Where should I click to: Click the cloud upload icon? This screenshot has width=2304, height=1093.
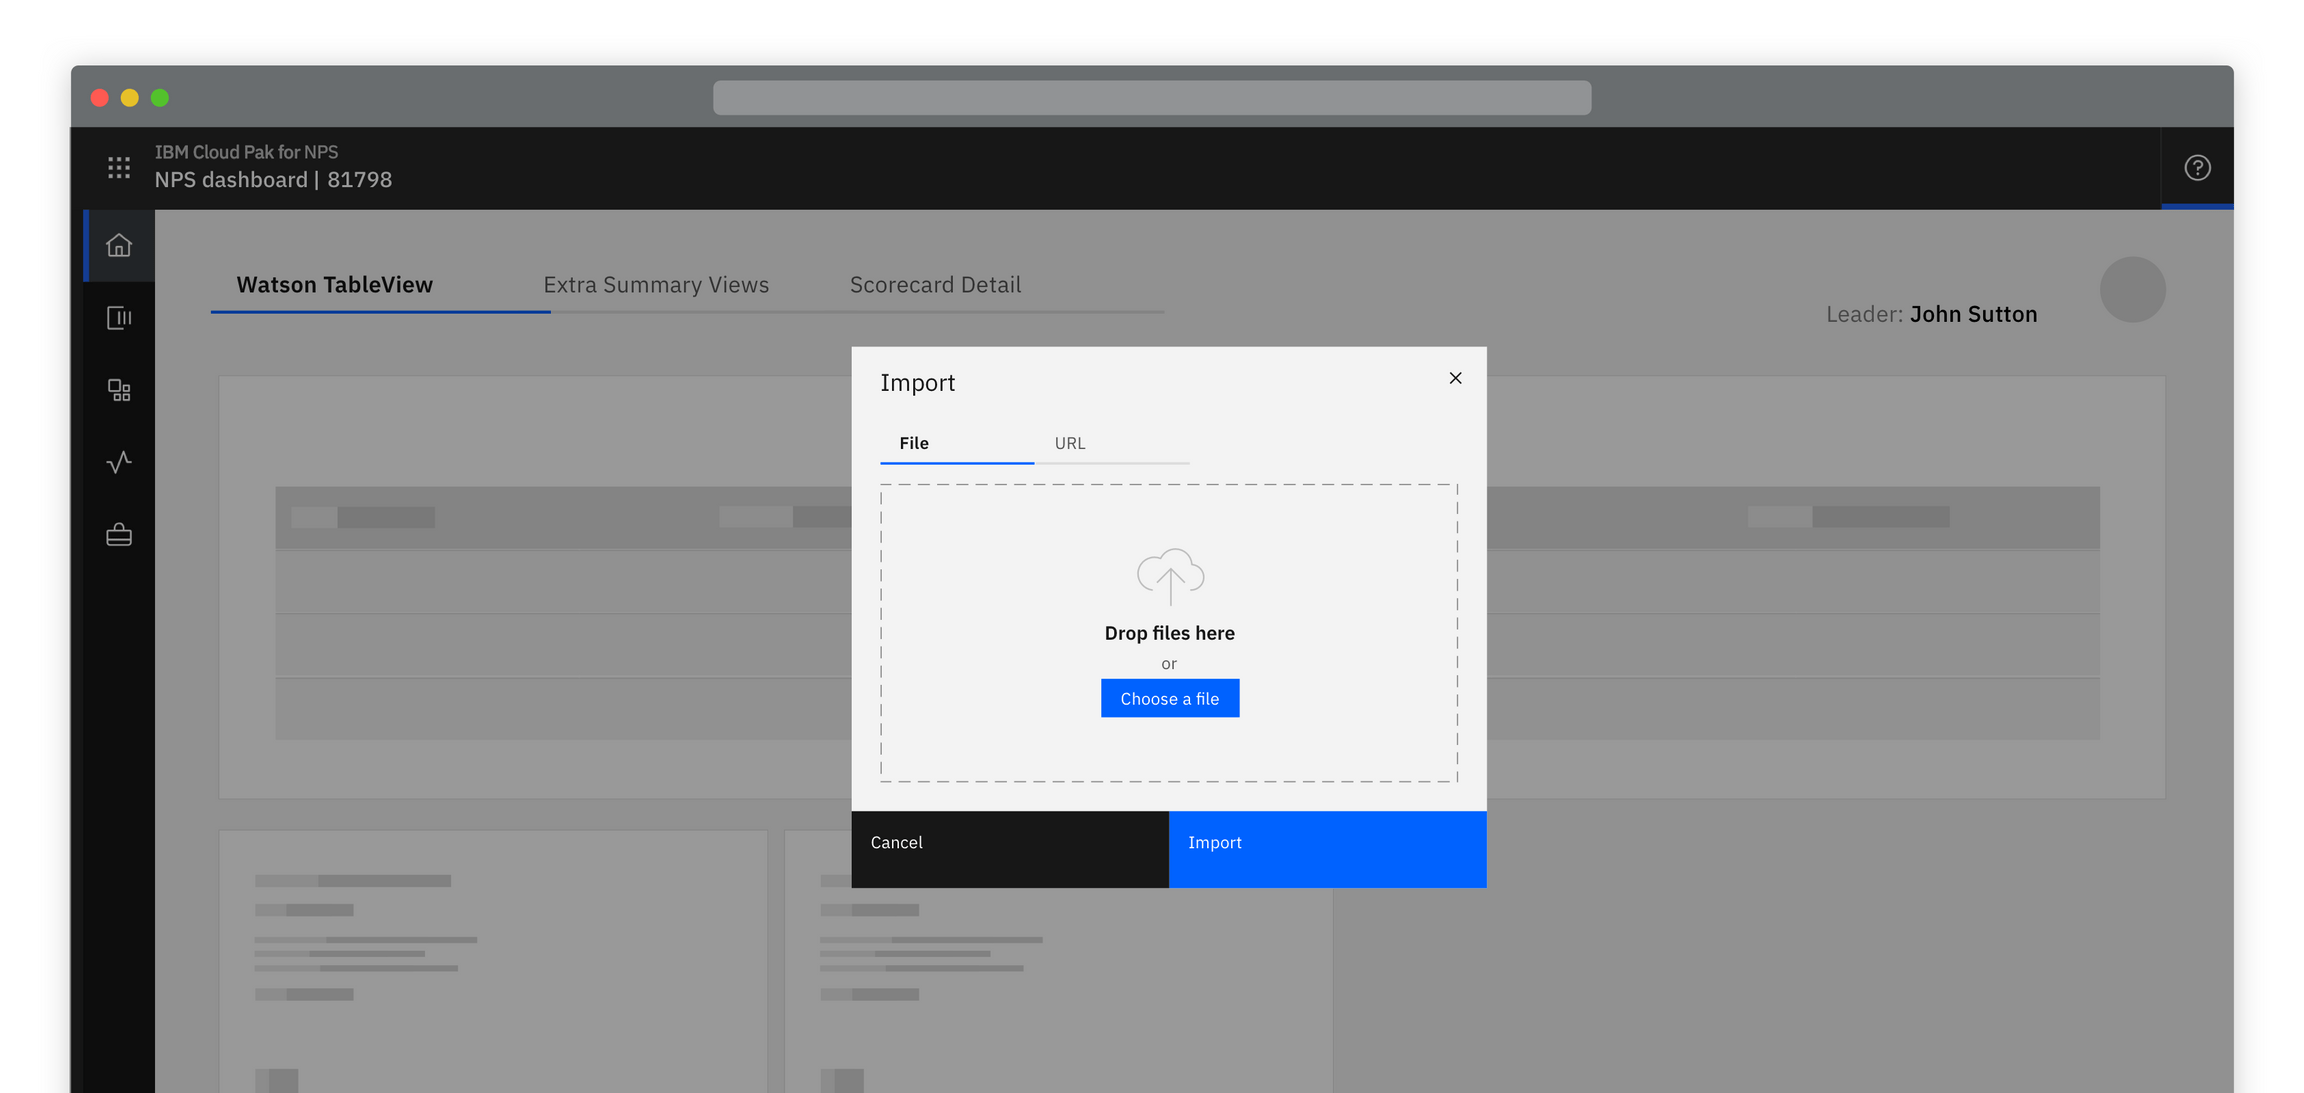click(1170, 576)
